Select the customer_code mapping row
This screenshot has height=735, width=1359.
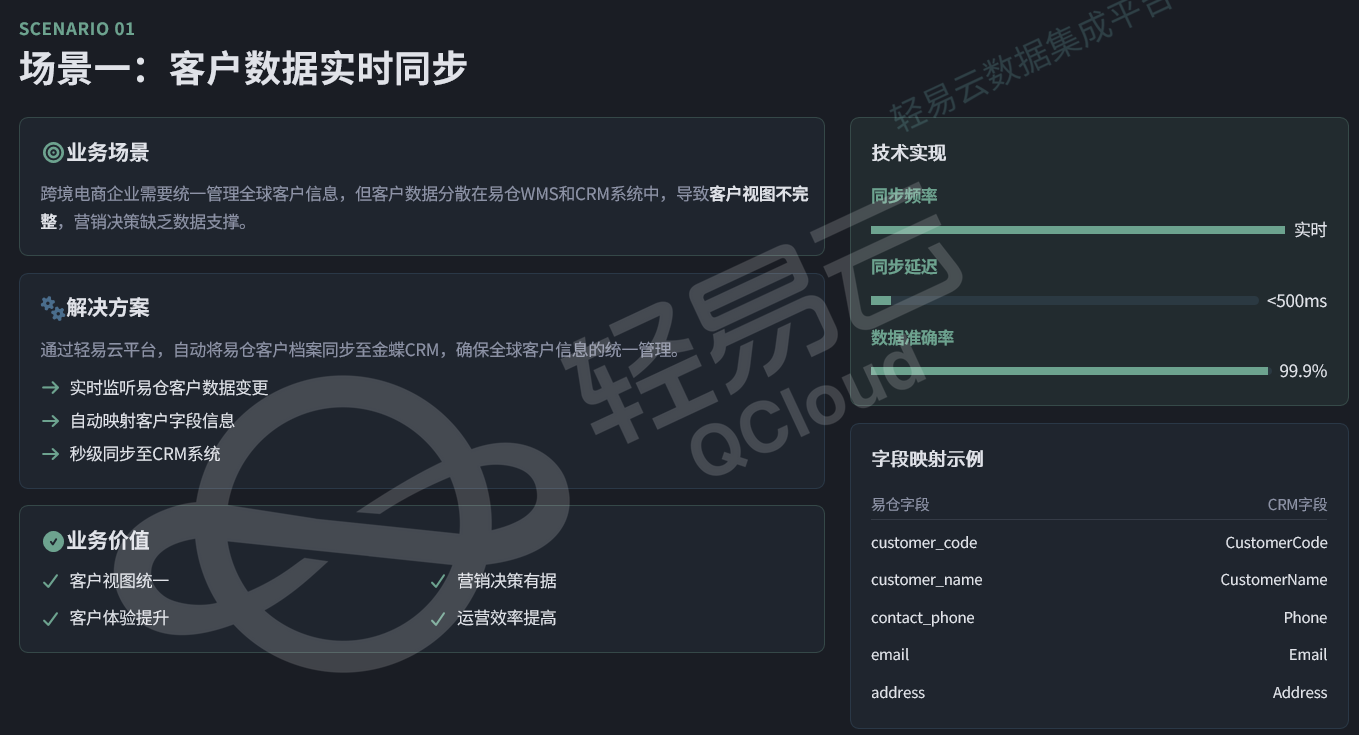pyautogui.click(x=1098, y=543)
